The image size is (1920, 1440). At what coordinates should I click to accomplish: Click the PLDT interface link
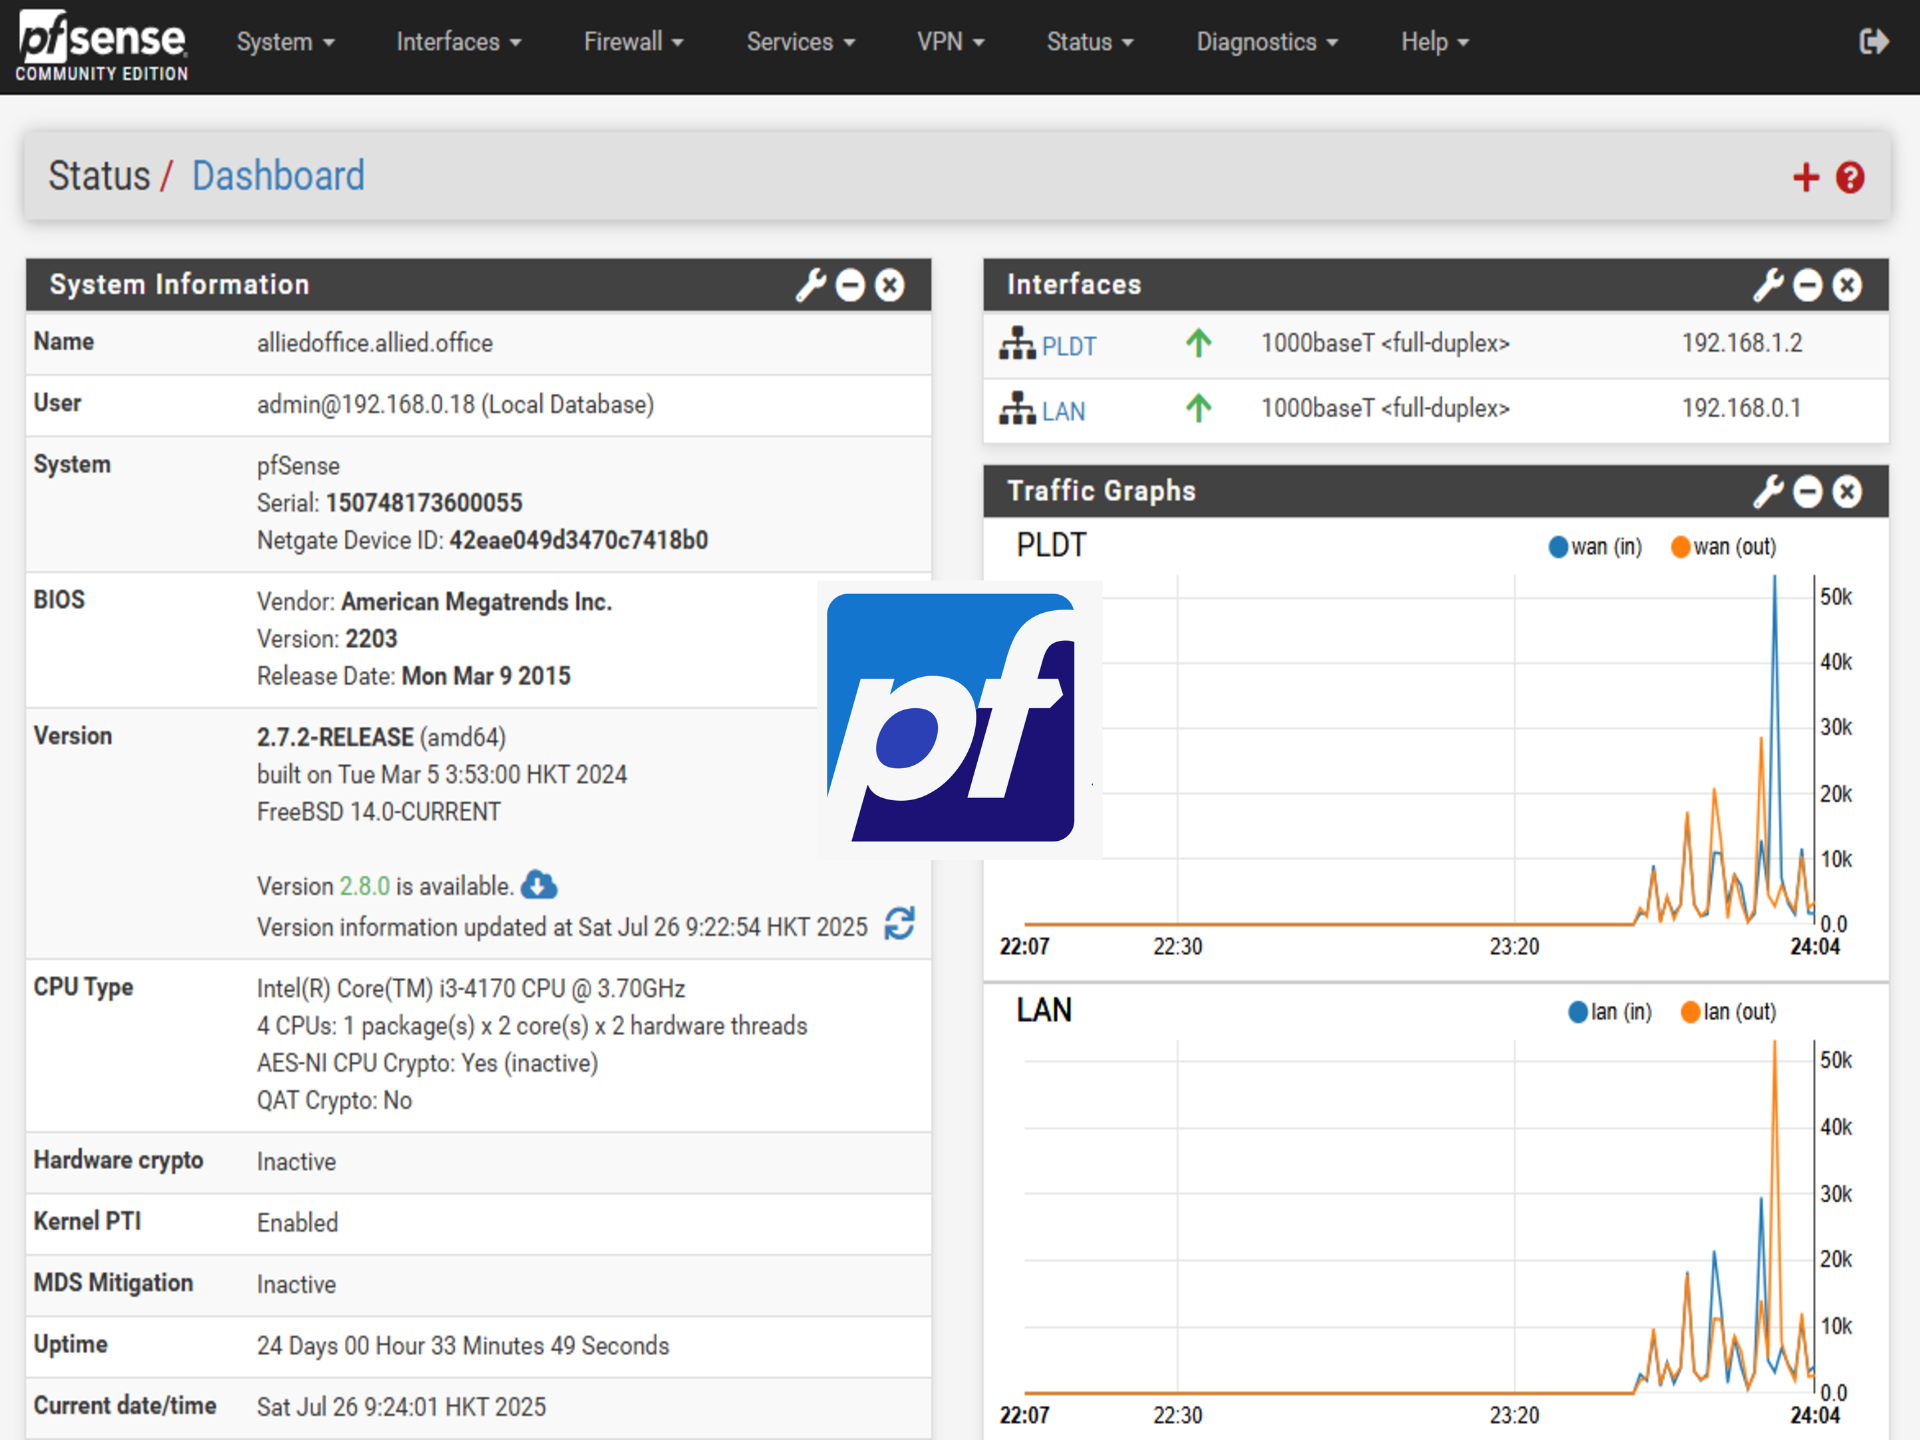coord(1069,346)
